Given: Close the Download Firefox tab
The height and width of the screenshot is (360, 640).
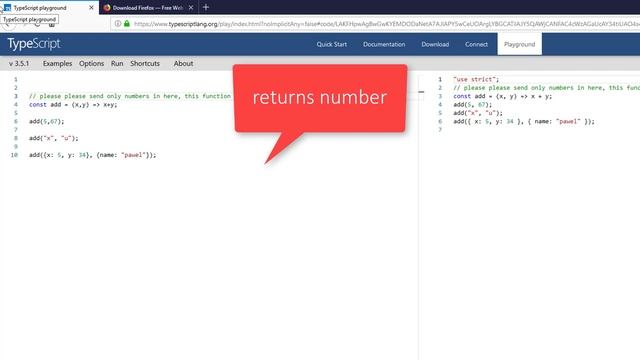Looking at the screenshot, I should click(x=191, y=8).
